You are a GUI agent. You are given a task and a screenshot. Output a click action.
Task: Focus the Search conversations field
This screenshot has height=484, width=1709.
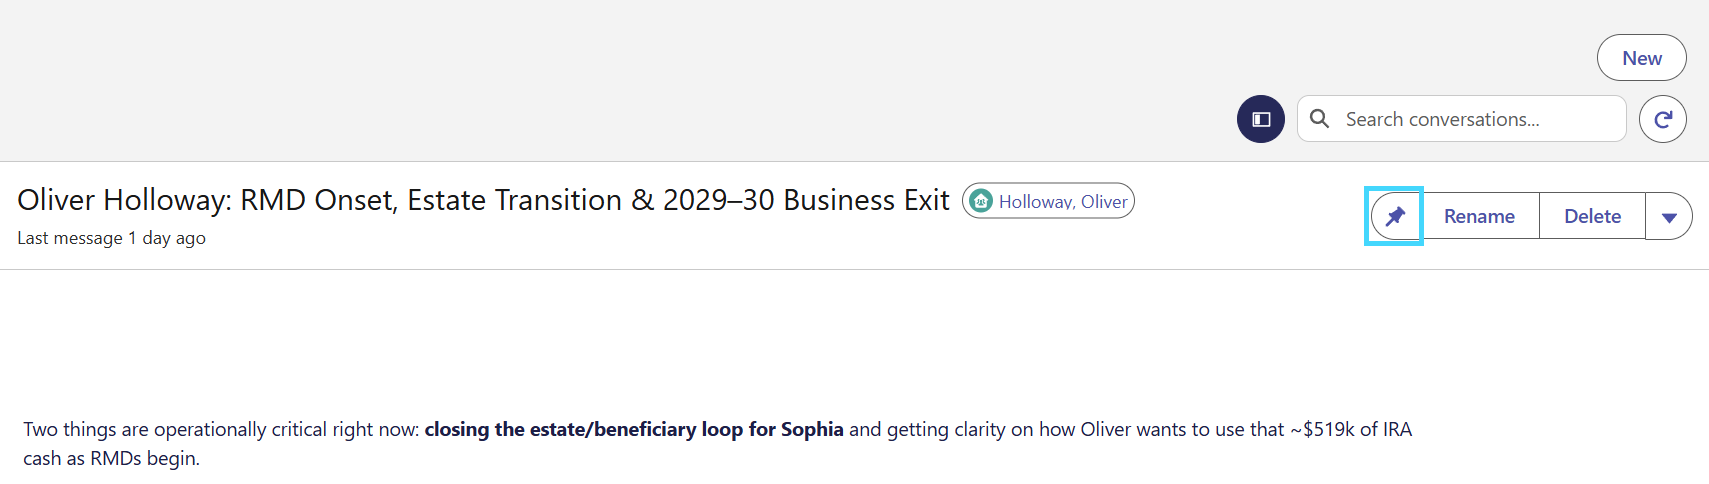(x=1462, y=119)
